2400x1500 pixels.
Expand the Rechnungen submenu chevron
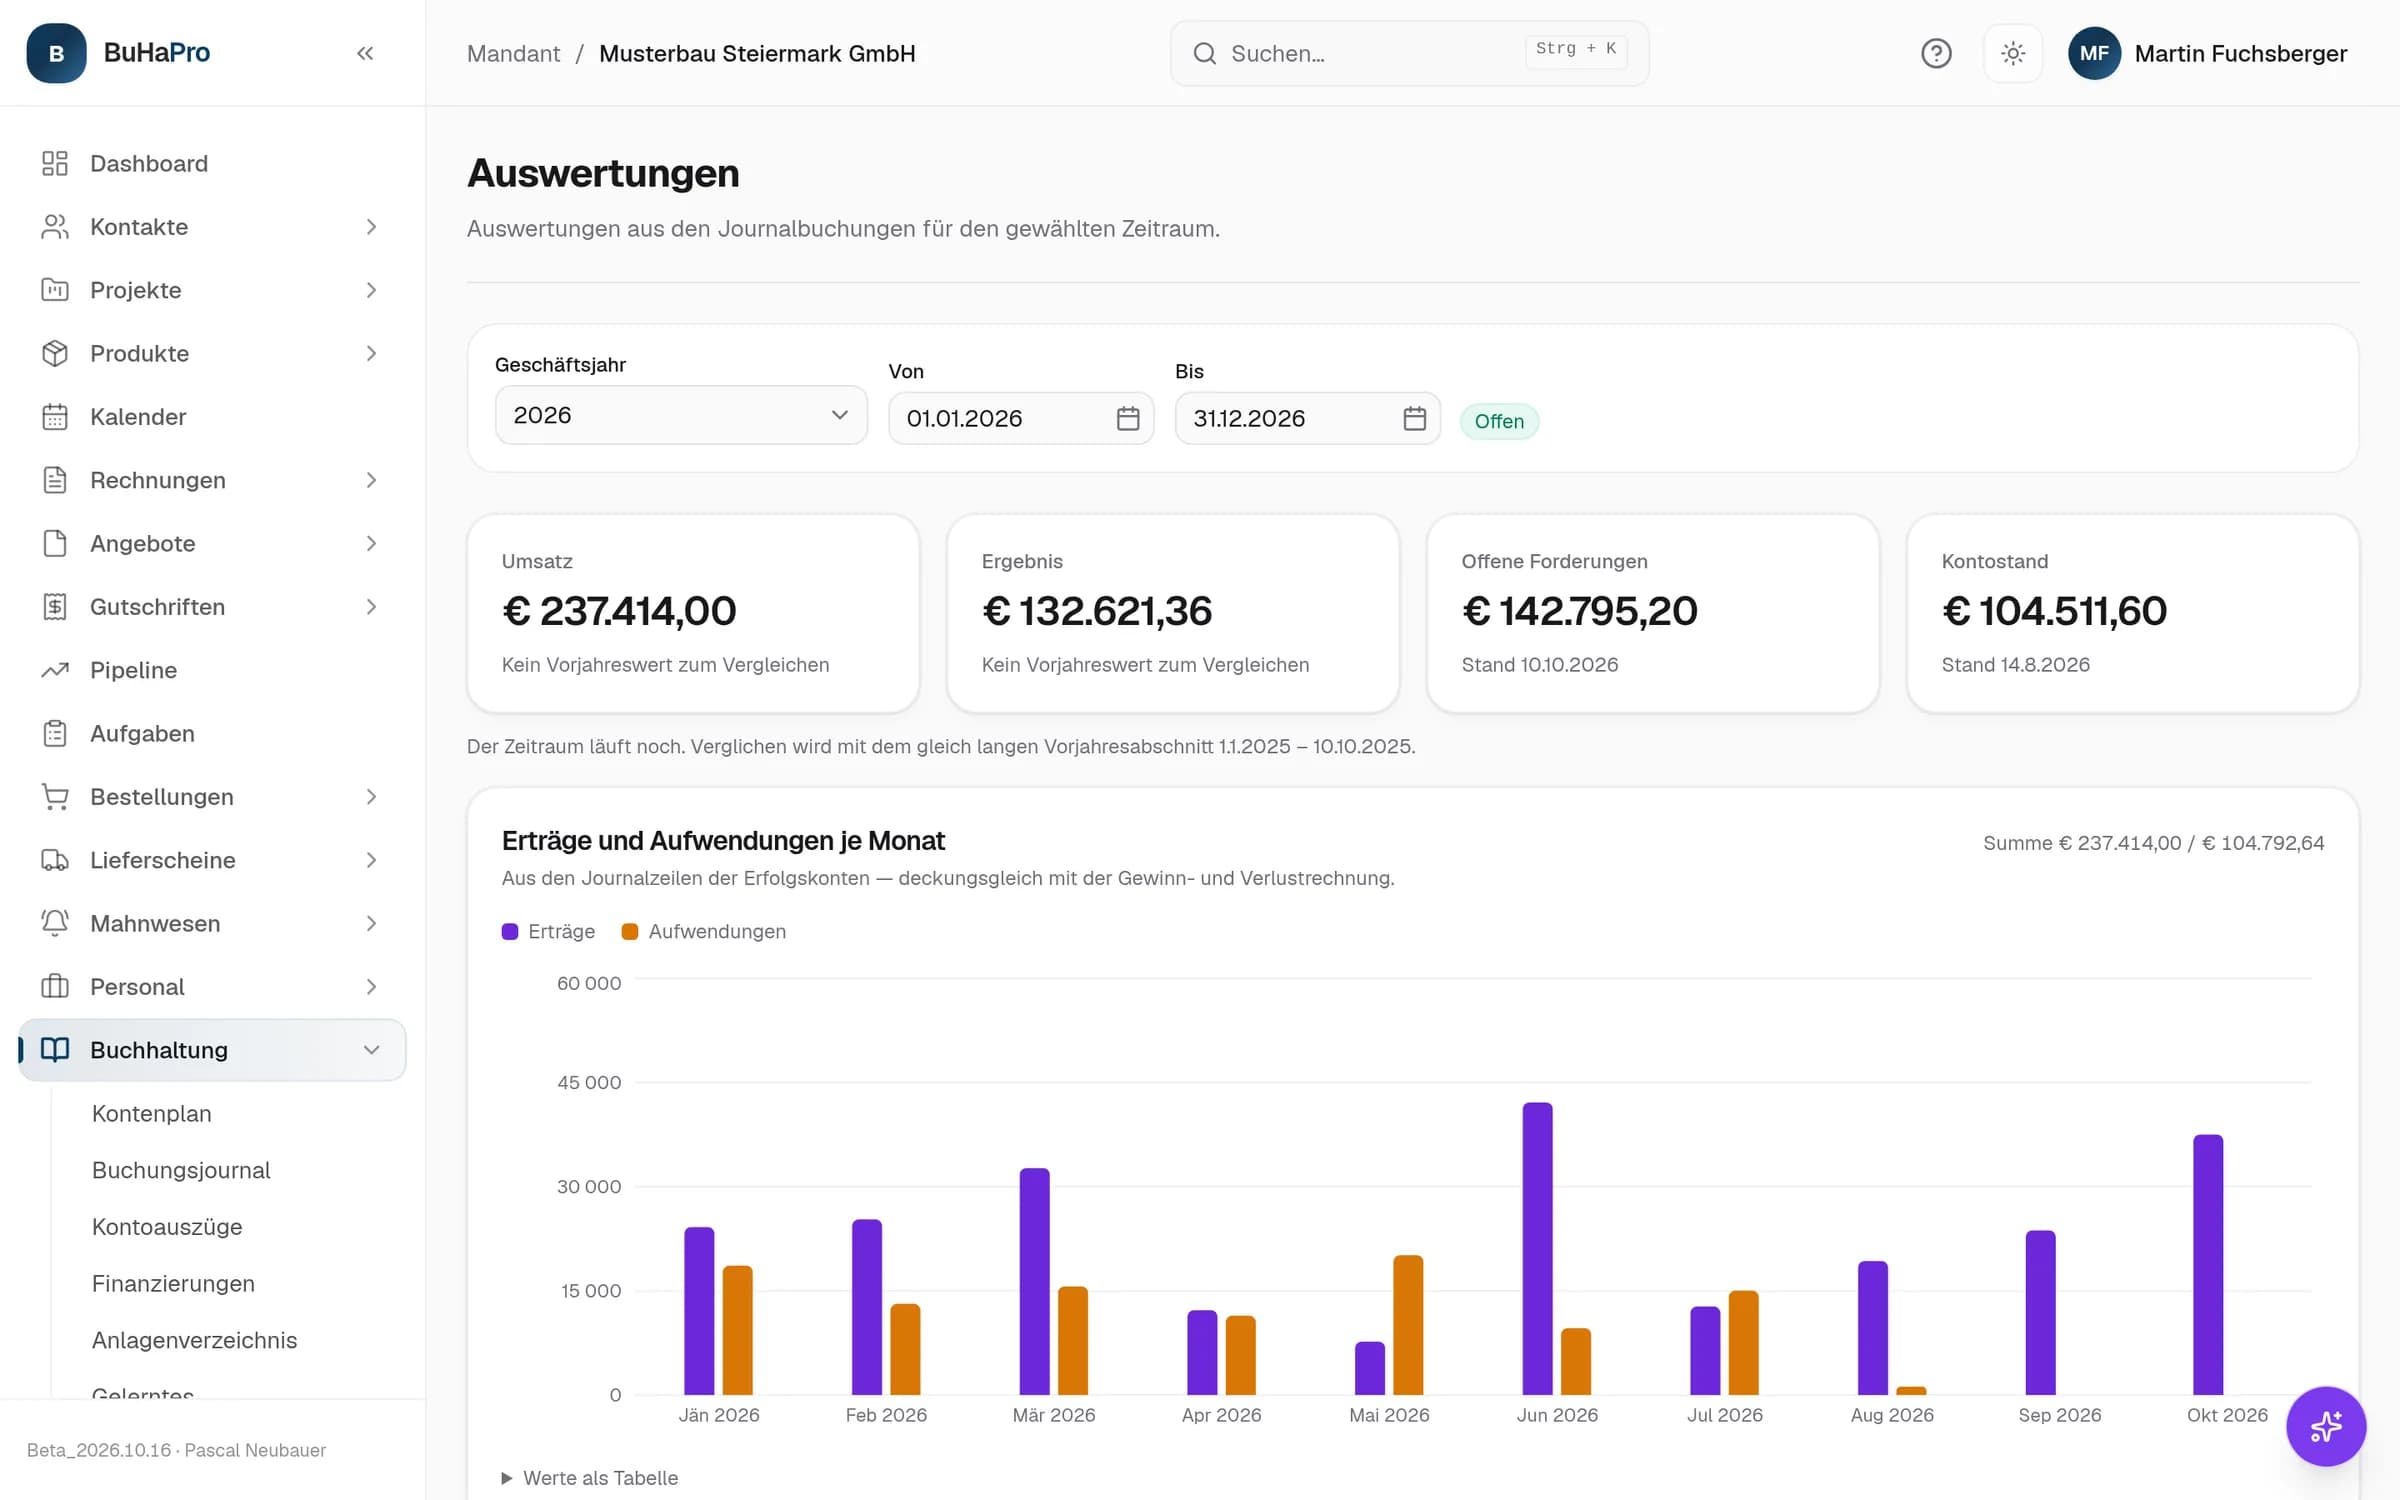pos(371,480)
